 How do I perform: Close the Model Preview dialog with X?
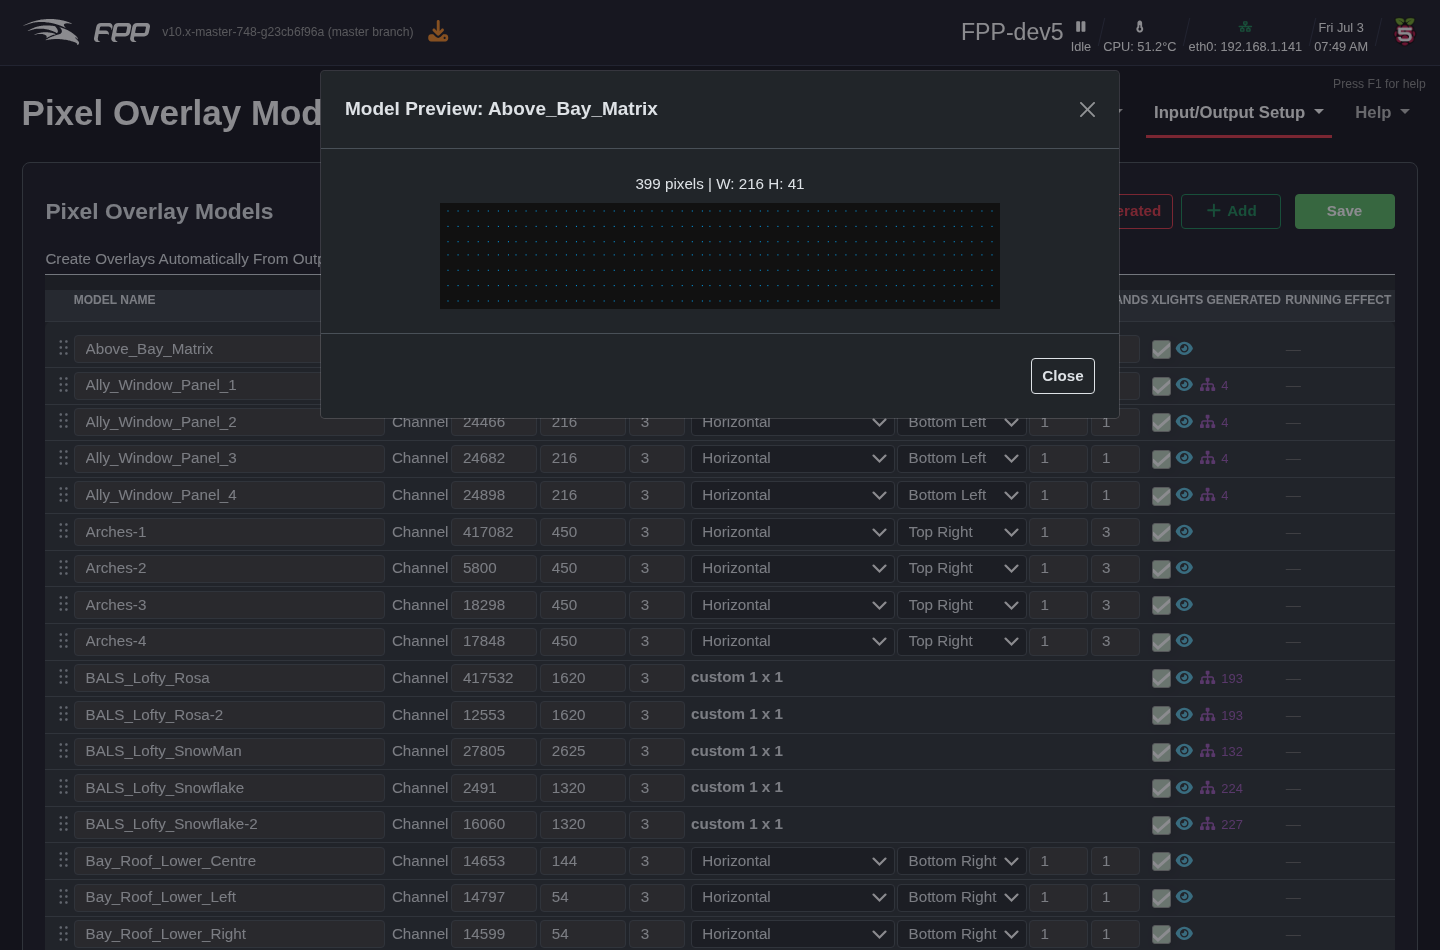pyautogui.click(x=1087, y=110)
